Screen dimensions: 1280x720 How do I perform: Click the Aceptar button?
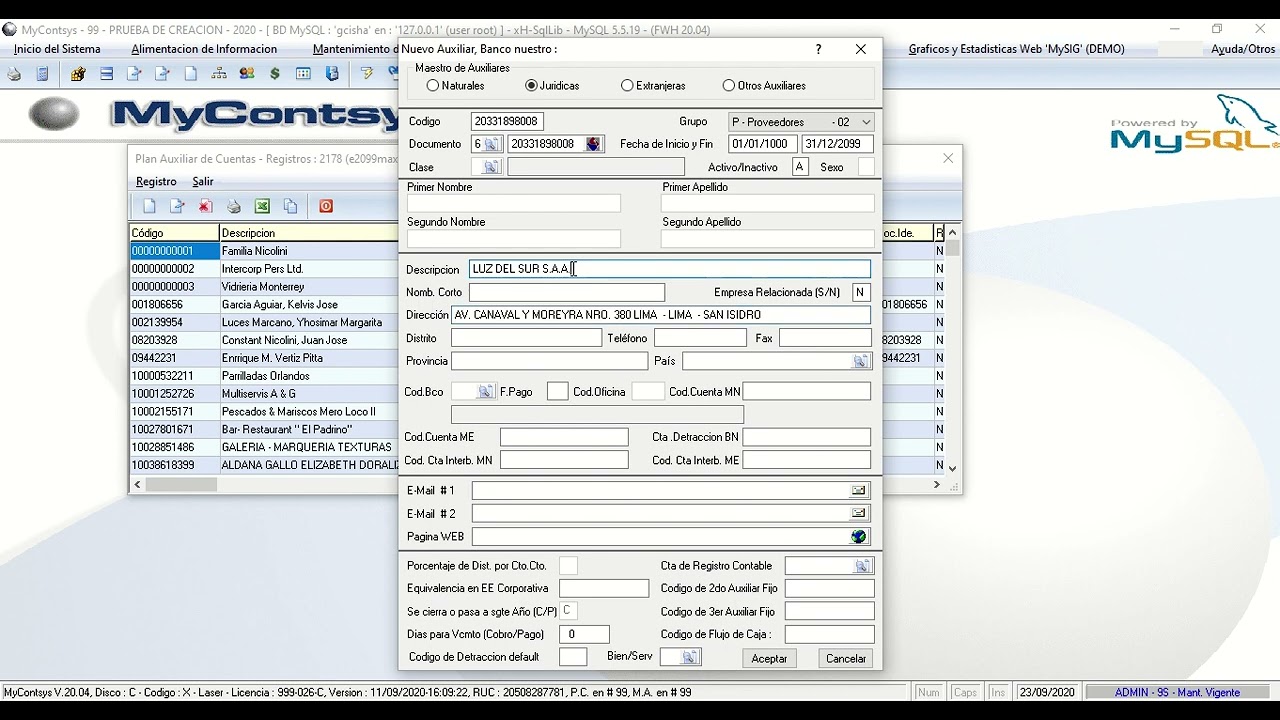click(x=769, y=658)
